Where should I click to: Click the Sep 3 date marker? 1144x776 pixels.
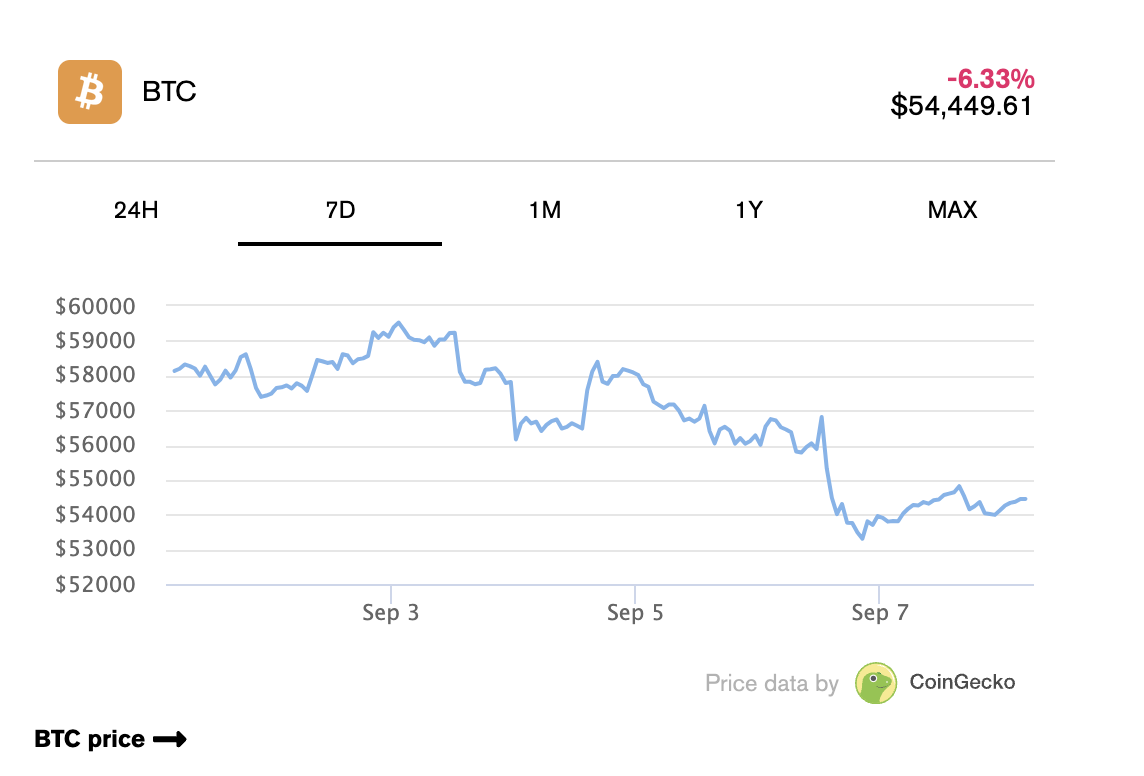[390, 613]
